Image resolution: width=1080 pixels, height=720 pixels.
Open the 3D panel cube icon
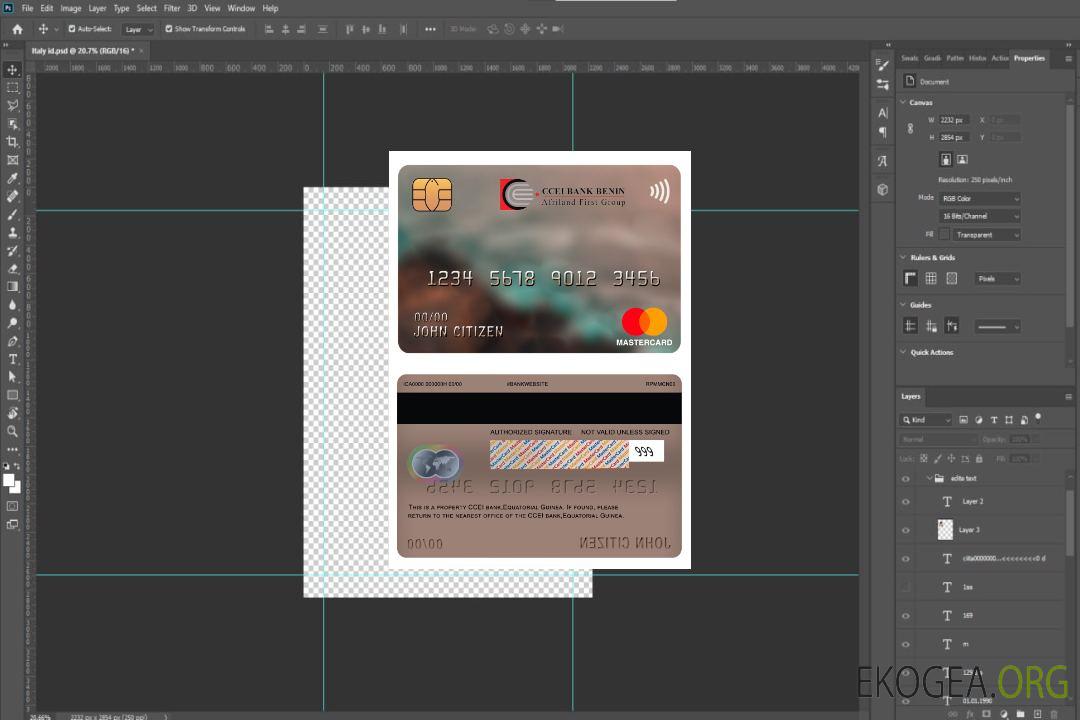point(883,189)
